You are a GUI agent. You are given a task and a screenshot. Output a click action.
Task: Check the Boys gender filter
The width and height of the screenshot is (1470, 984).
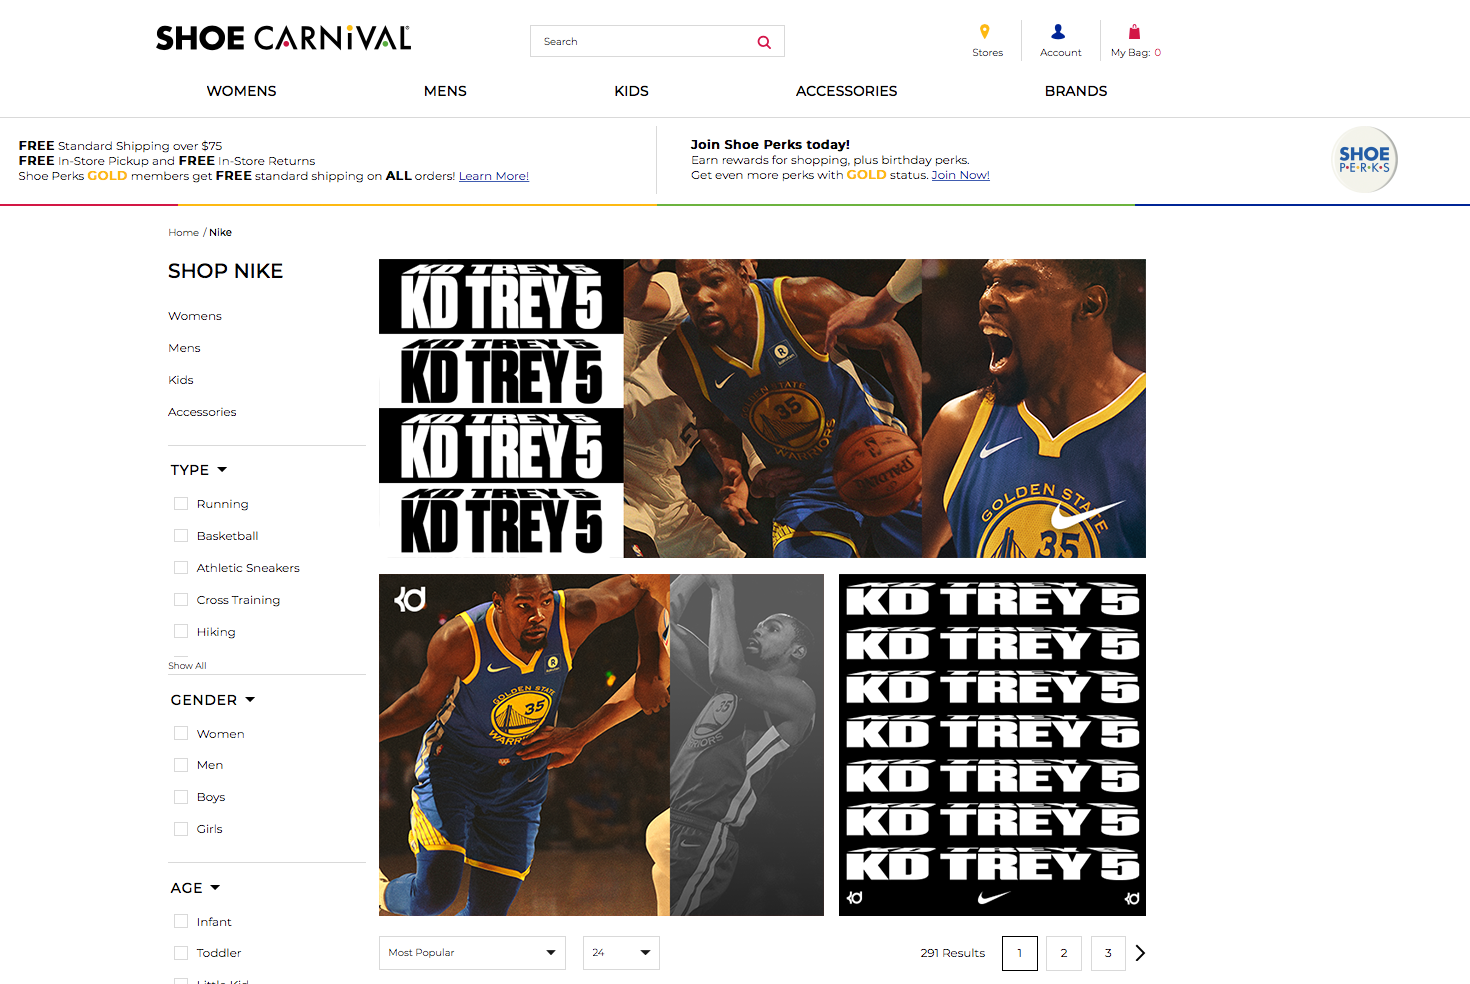point(181,797)
